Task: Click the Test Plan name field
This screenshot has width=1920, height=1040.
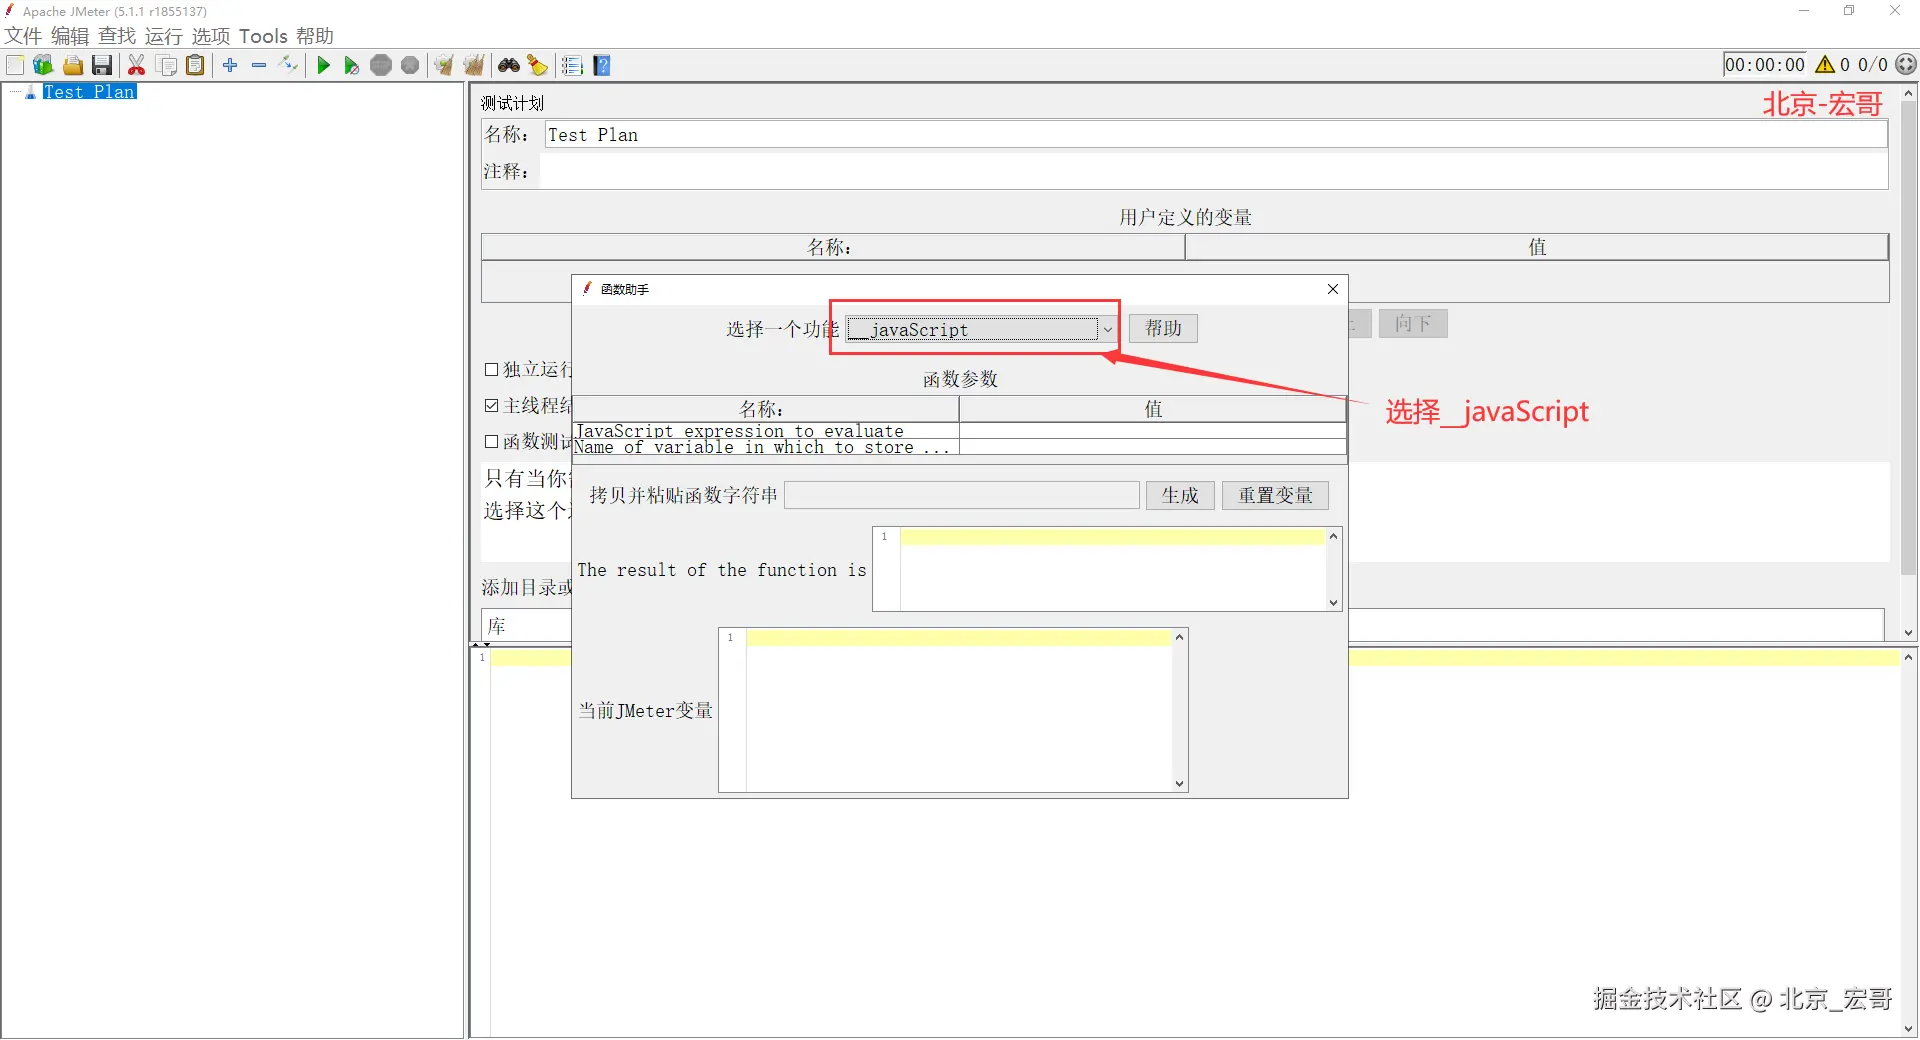Action: (x=1216, y=135)
